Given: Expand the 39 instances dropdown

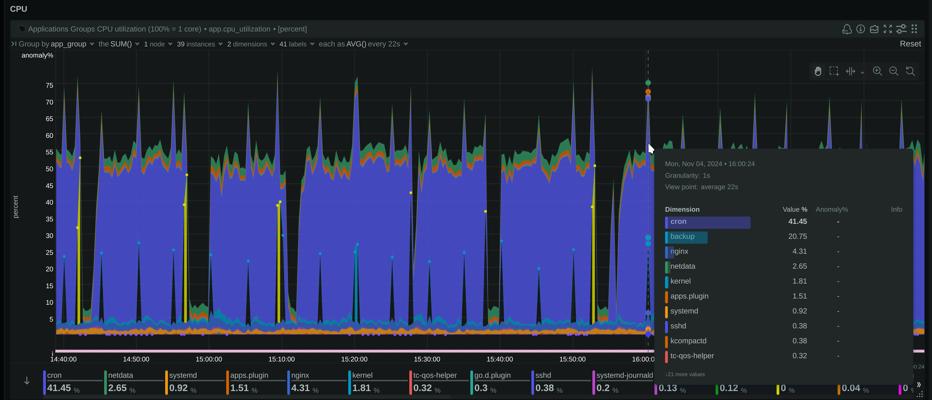Looking at the screenshot, I should click(194, 44).
